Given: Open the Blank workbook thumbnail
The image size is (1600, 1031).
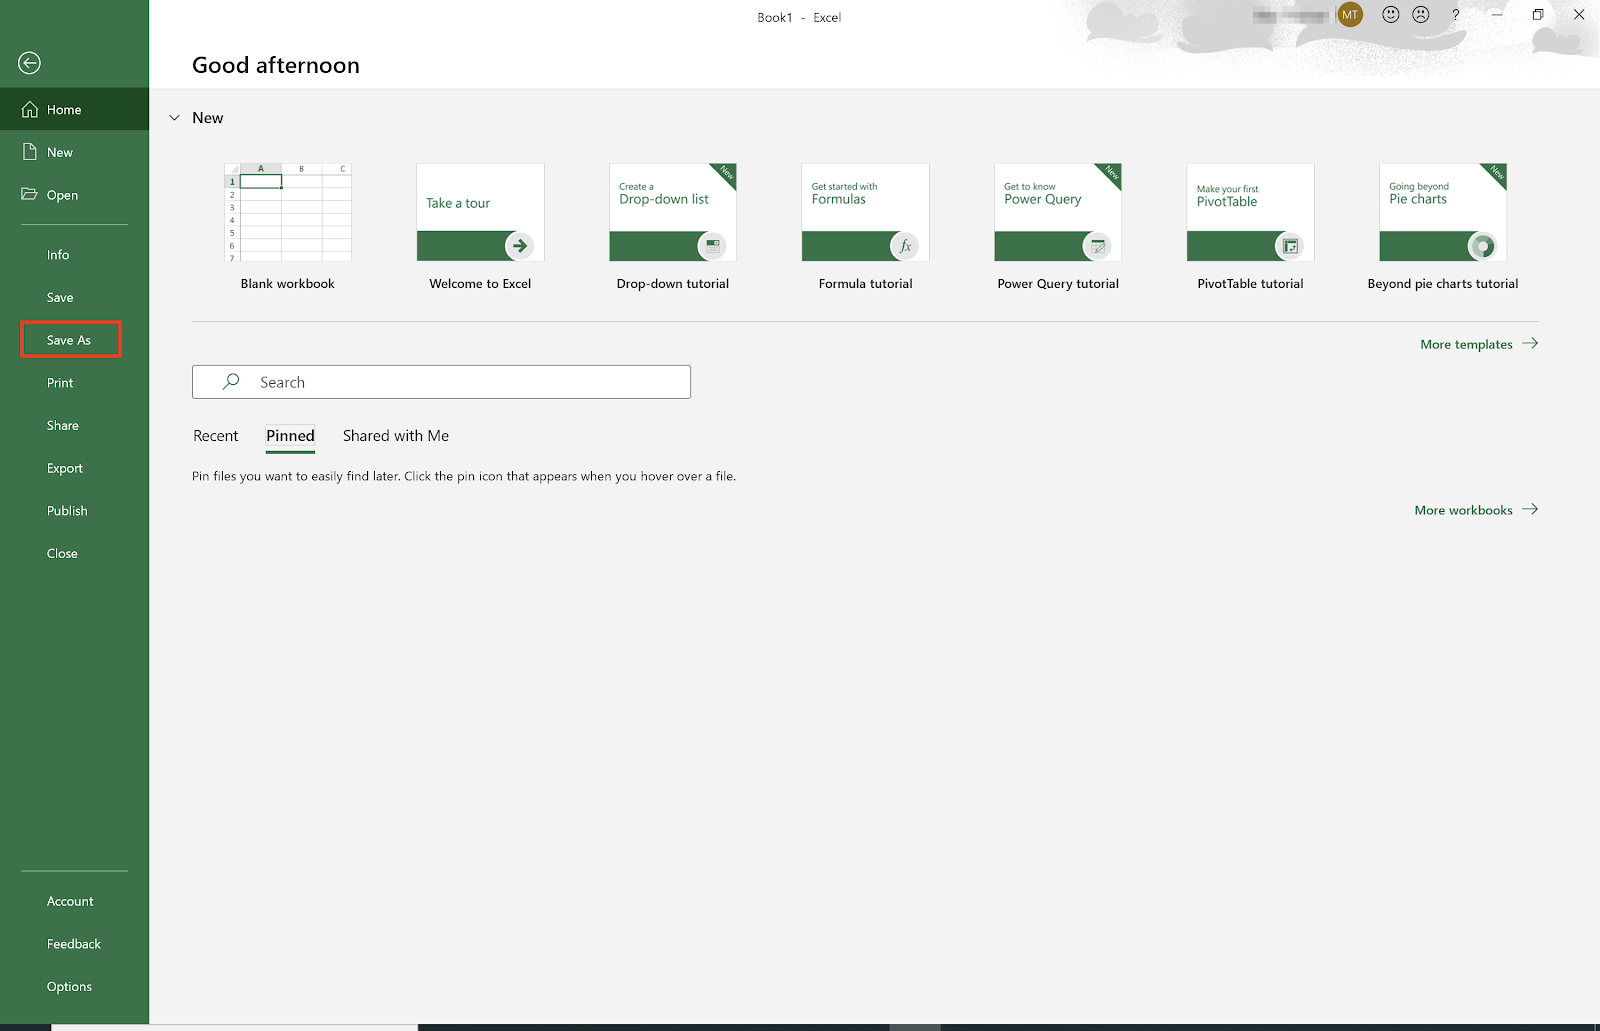Looking at the screenshot, I should 288,212.
